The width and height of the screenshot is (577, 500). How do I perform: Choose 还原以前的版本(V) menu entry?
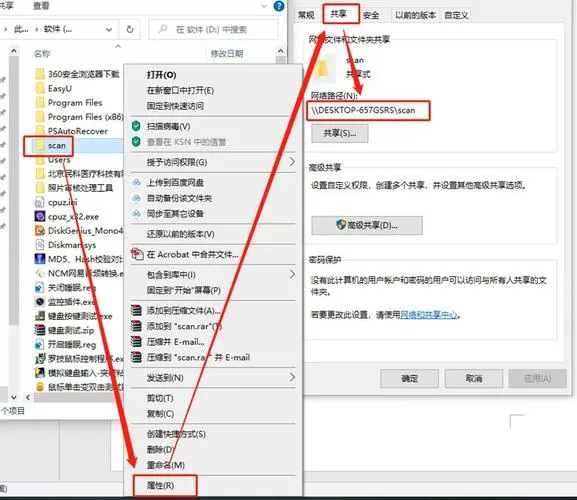click(x=180, y=234)
